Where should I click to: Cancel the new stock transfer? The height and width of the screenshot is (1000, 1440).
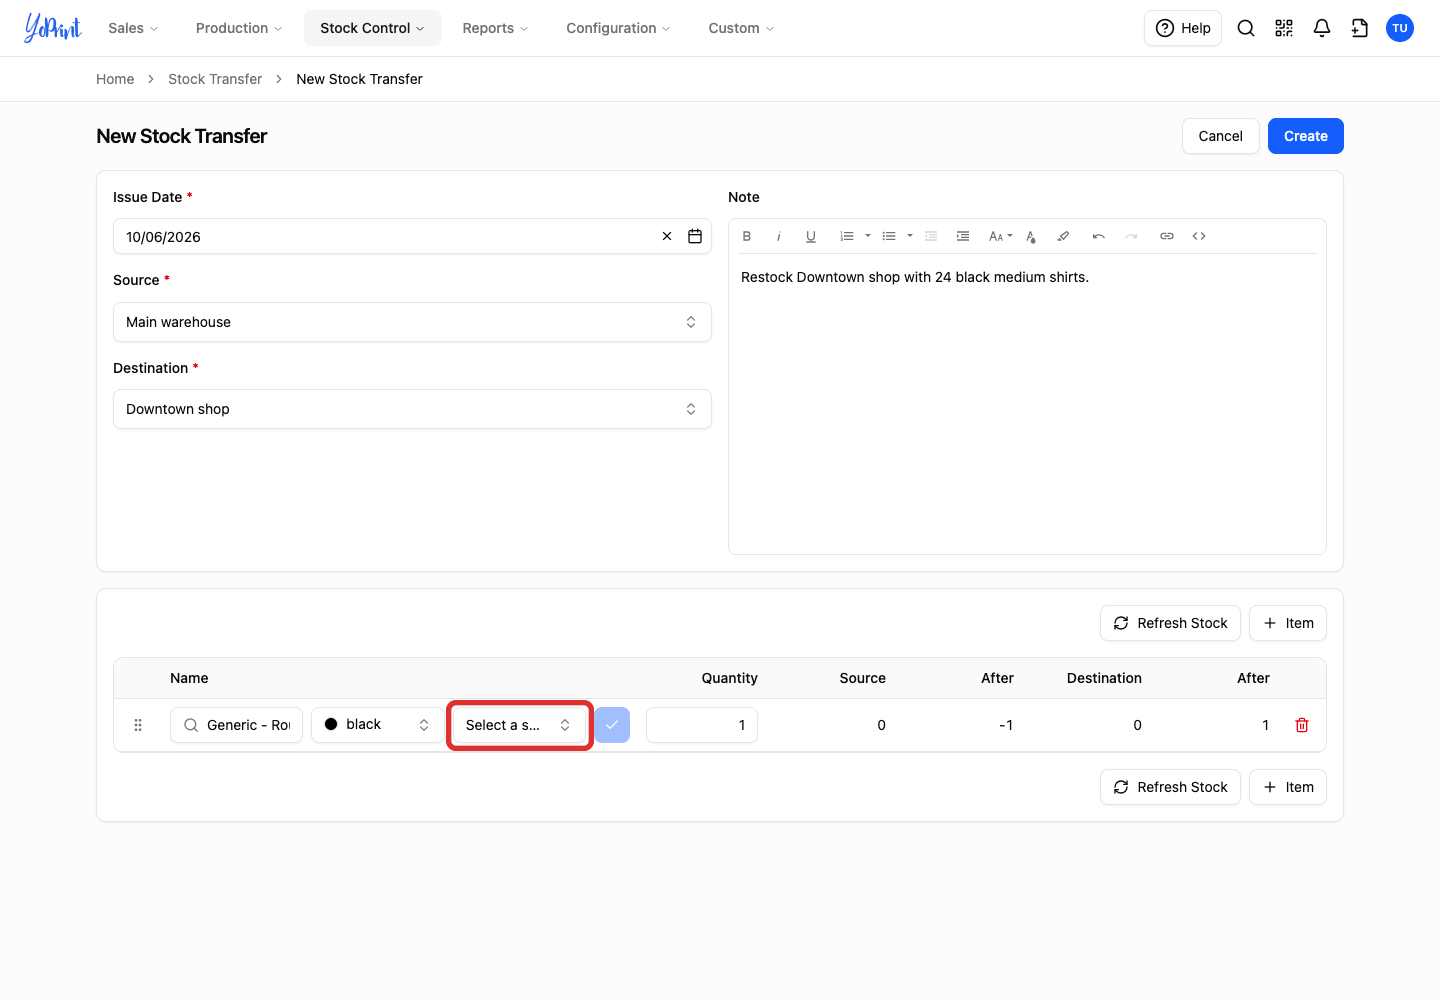pos(1221,136)
